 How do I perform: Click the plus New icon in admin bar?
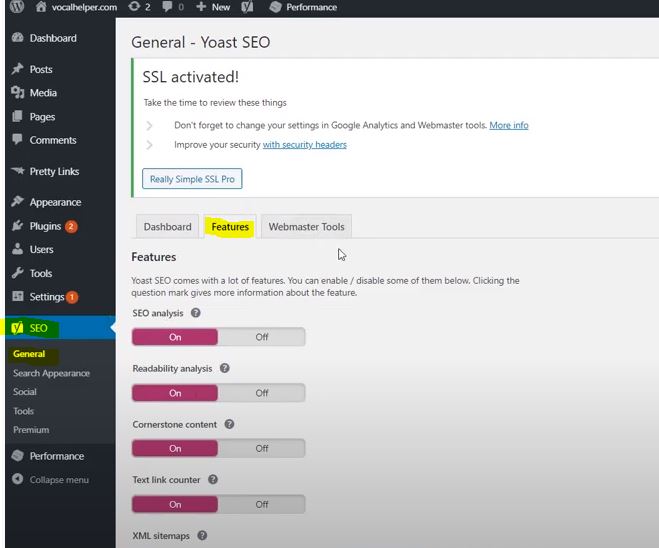(x=201, y=7)
